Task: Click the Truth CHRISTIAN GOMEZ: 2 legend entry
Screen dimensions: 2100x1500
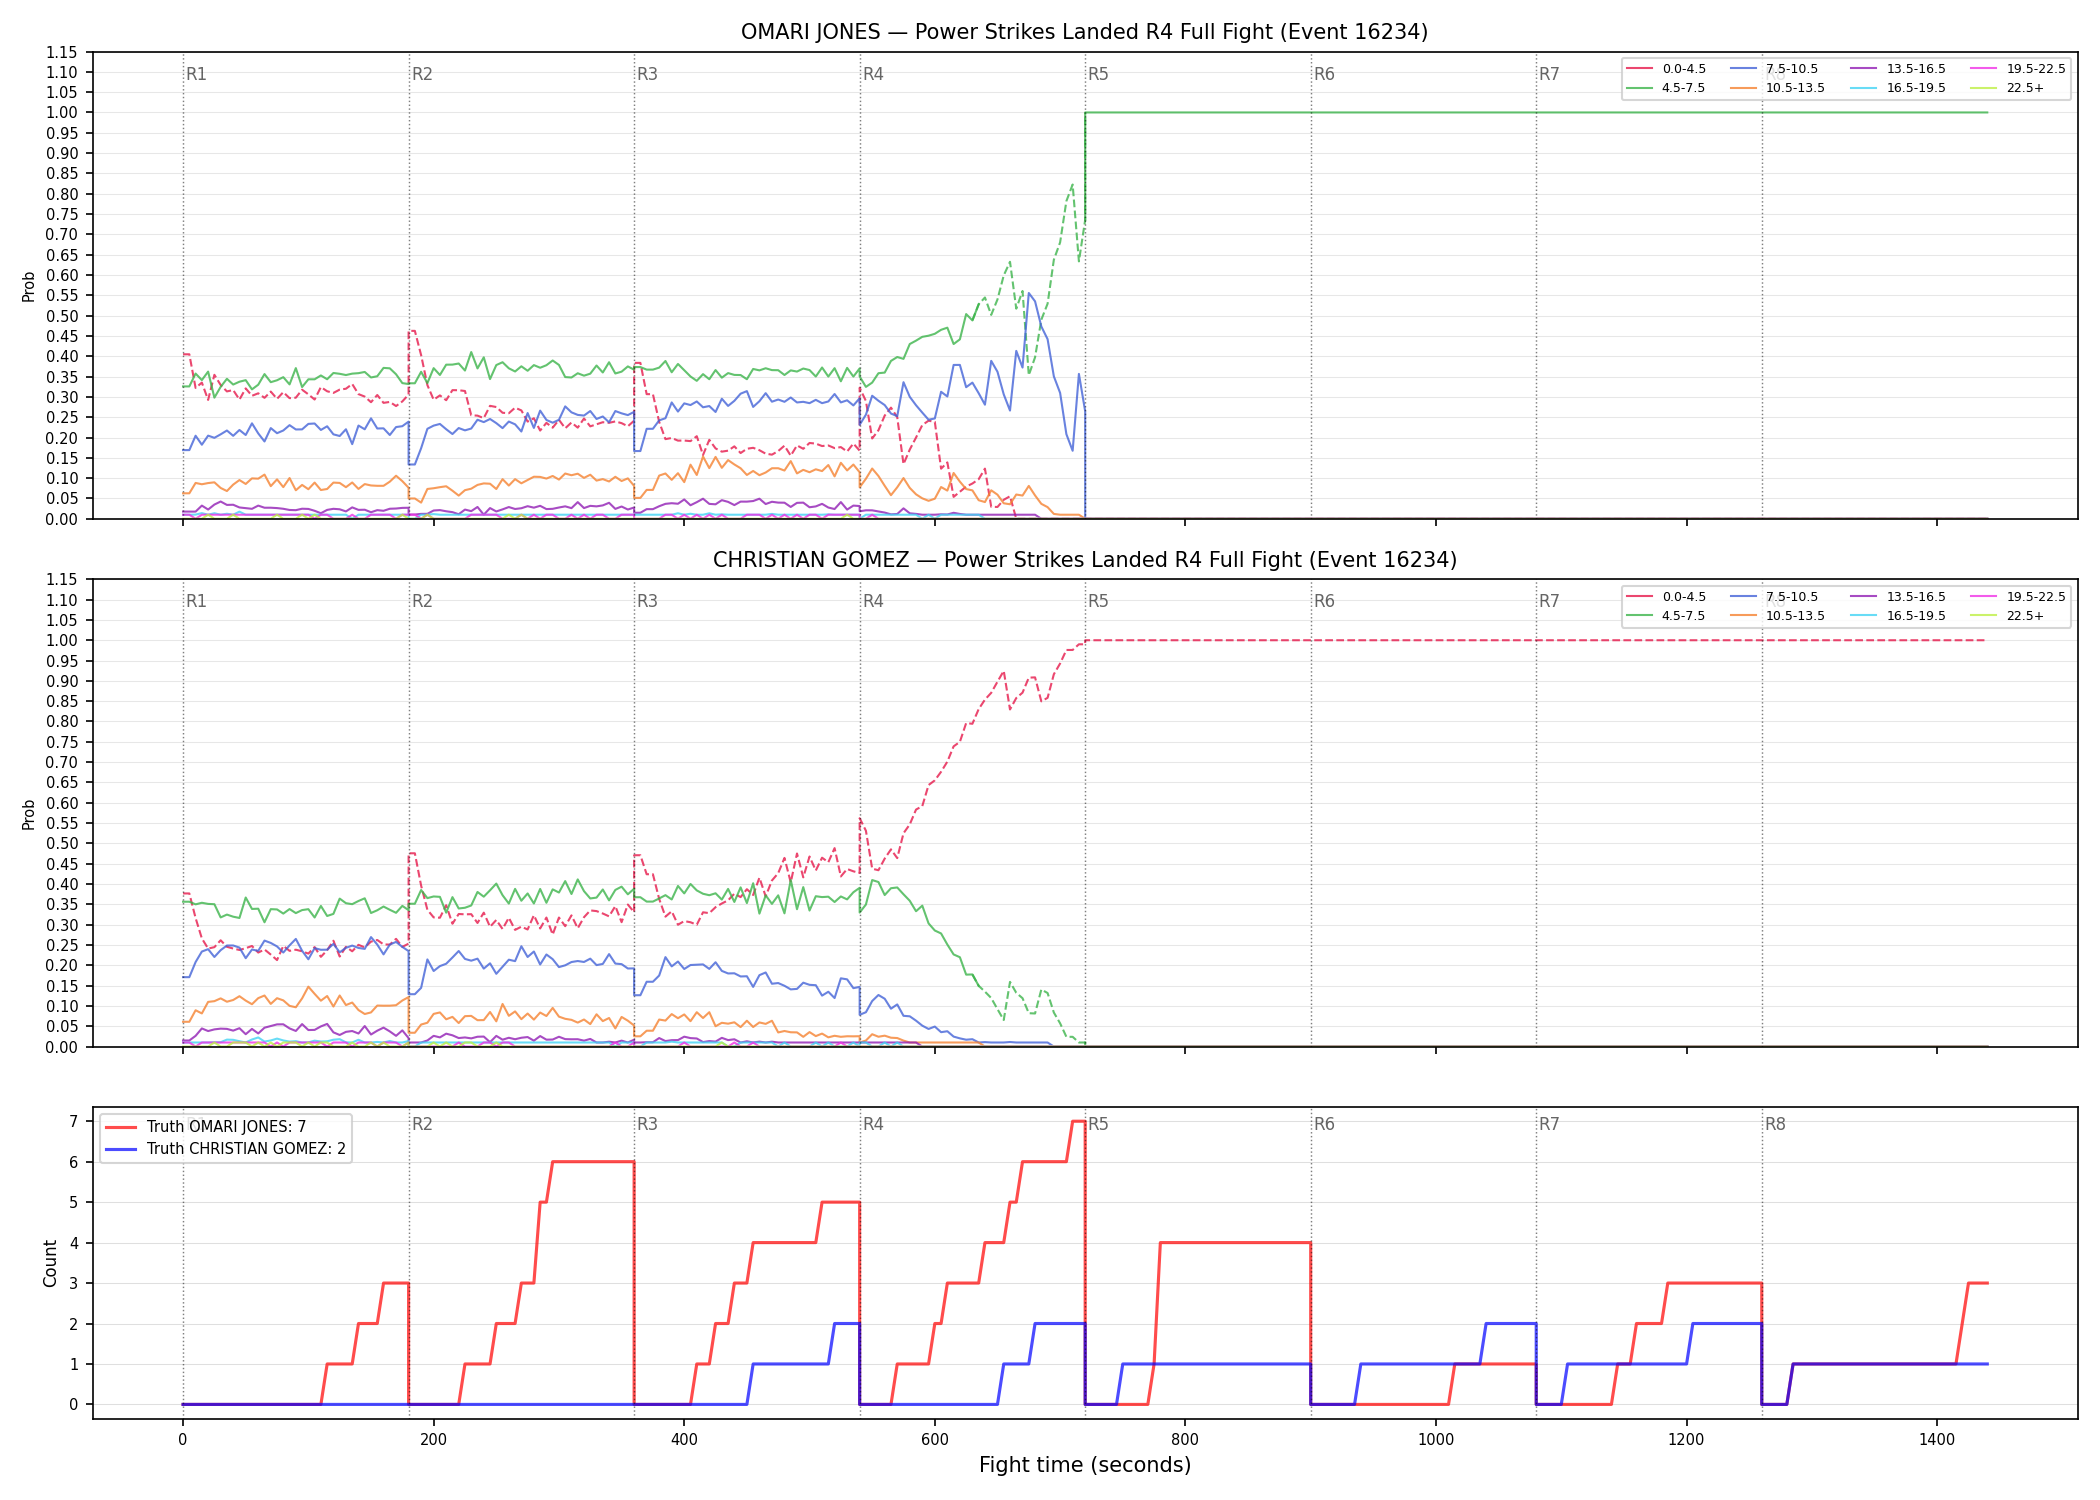Action: (225, 1149)
